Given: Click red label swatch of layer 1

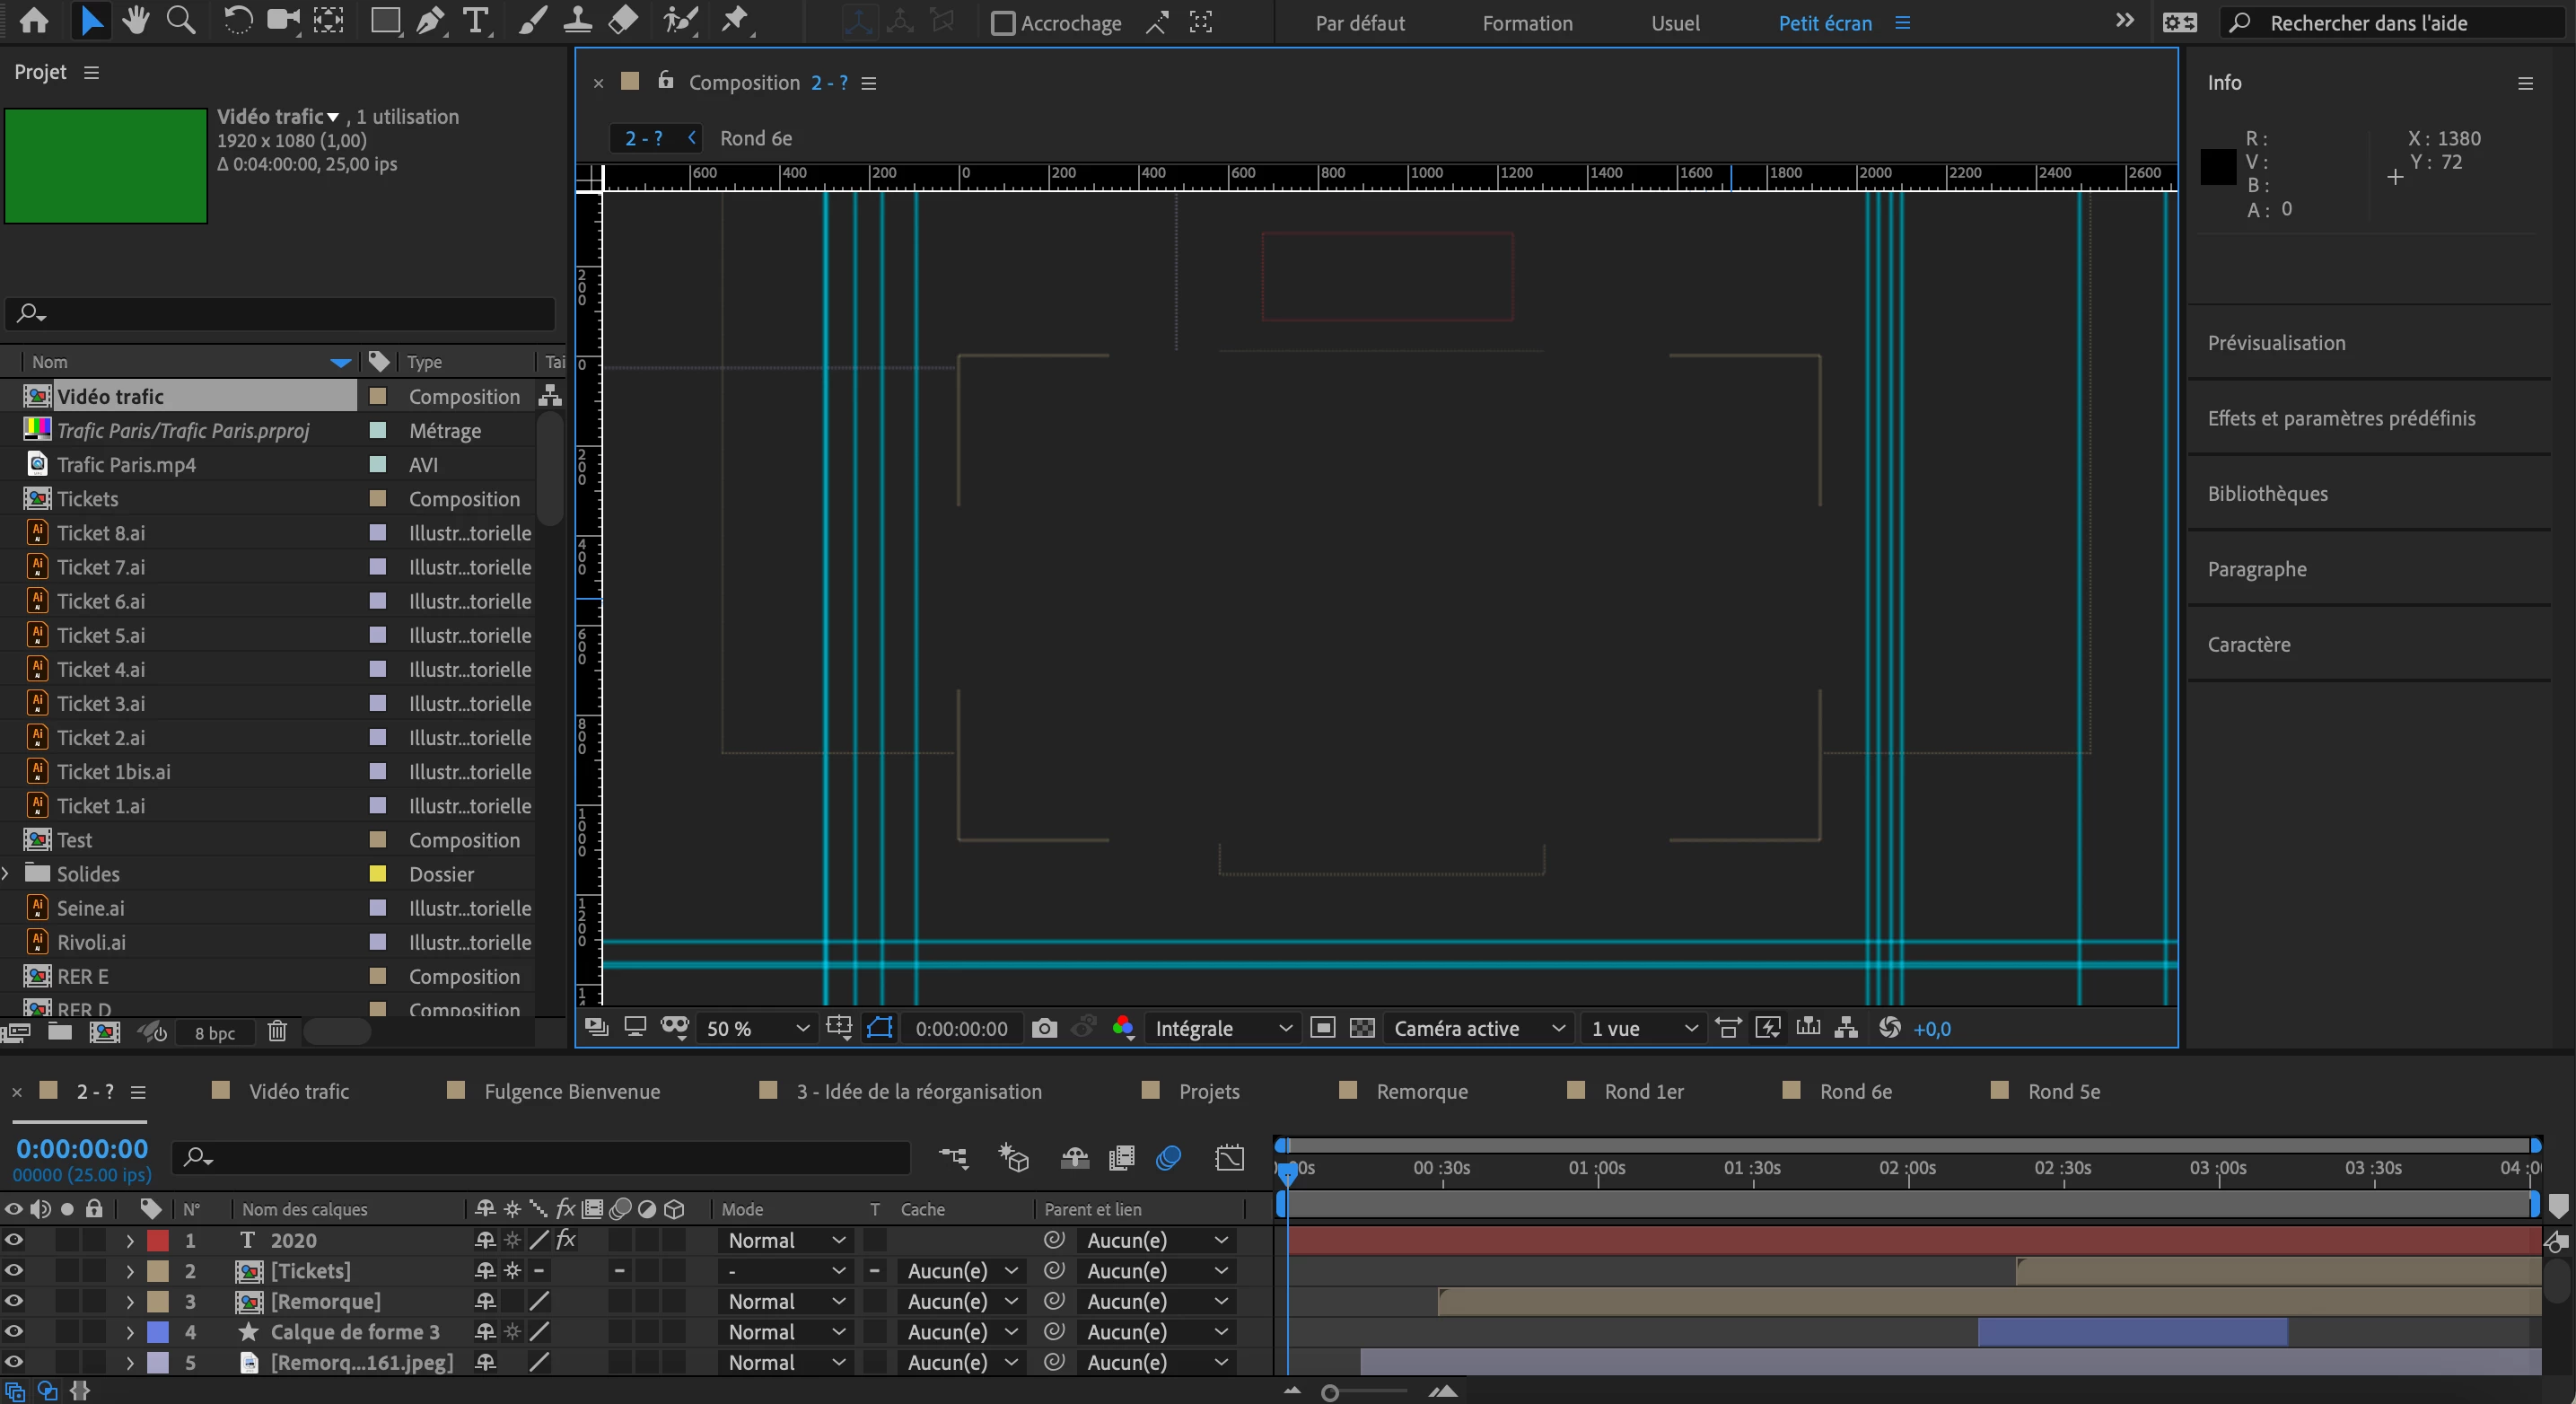Looking at the screenshot, I should click(x=158, y=1240).
